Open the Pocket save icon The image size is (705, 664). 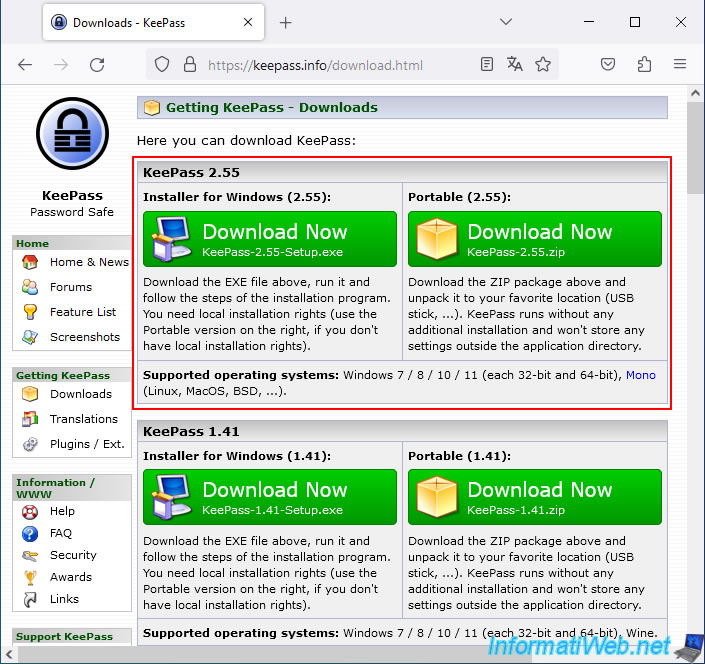click(x=608, y=64)
